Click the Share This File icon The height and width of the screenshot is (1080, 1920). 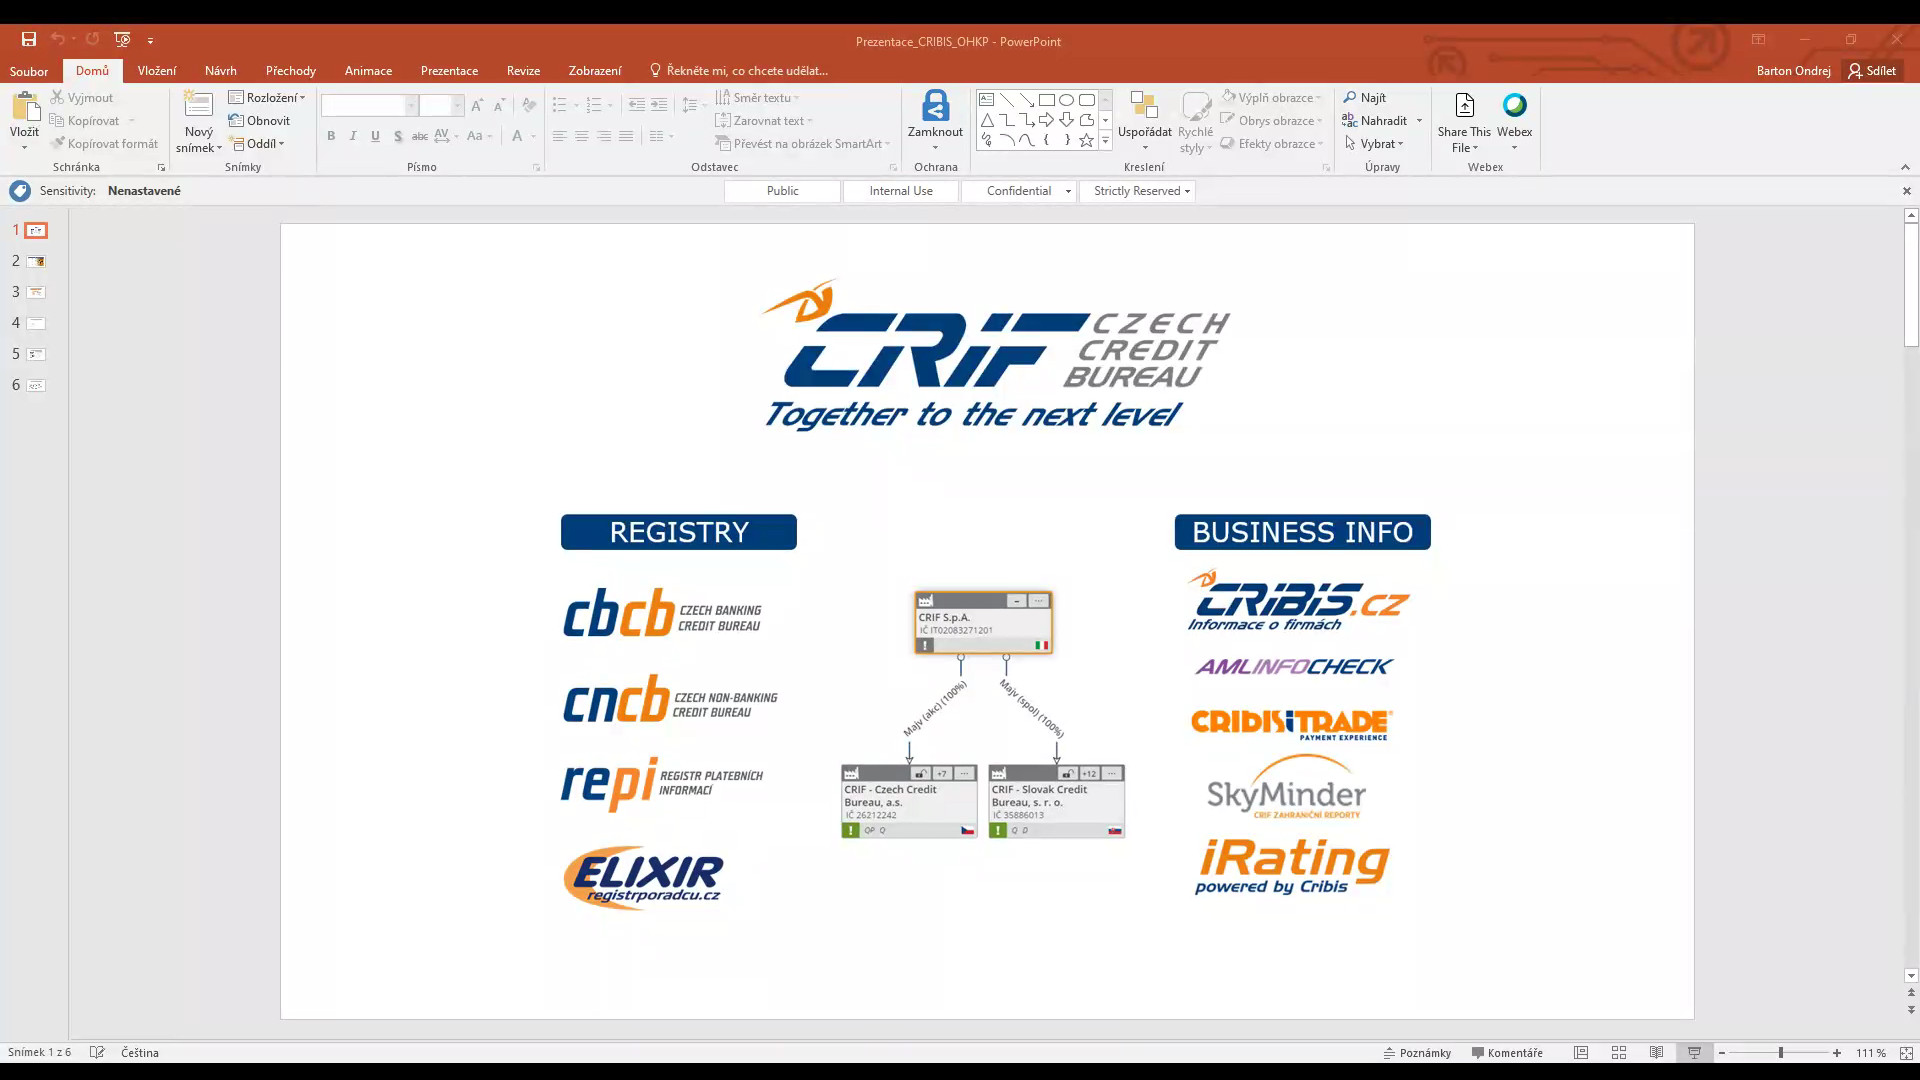click(x=1464, y=105)
